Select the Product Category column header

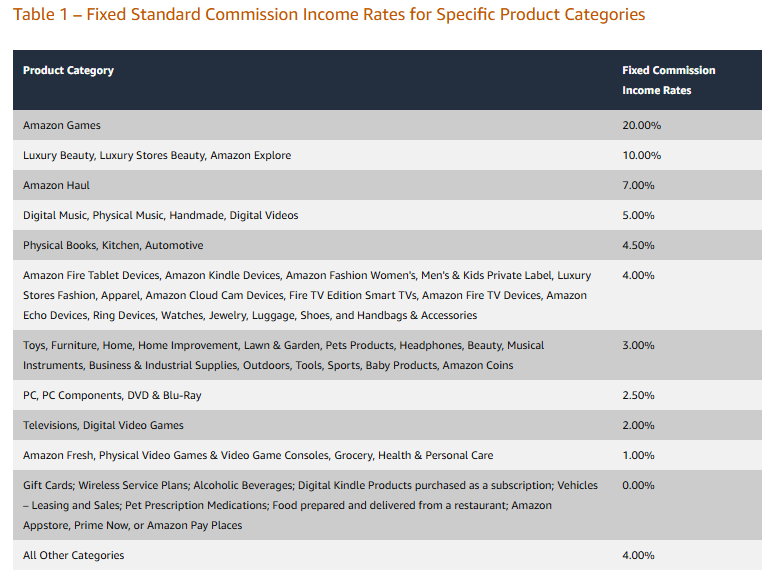(68, 70)
